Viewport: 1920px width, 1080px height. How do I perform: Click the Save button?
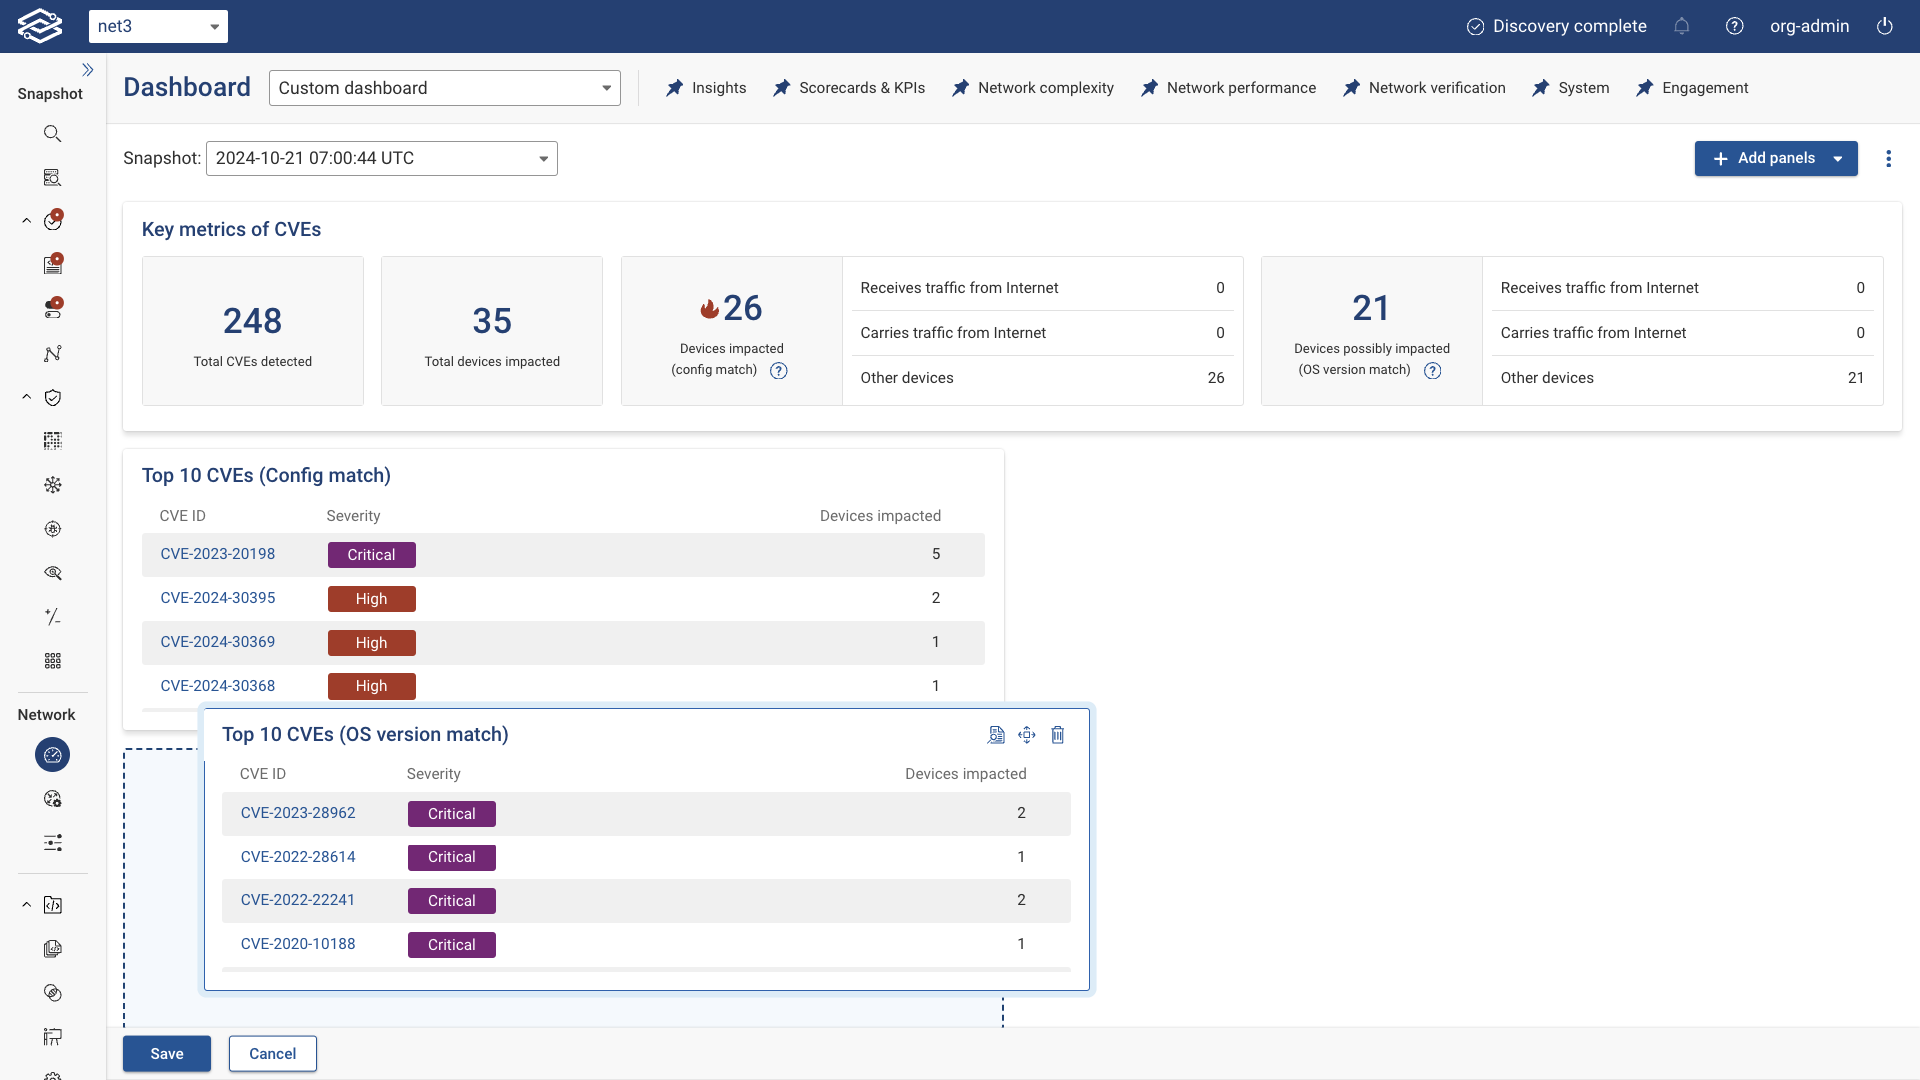click(x=166, y=1054)
